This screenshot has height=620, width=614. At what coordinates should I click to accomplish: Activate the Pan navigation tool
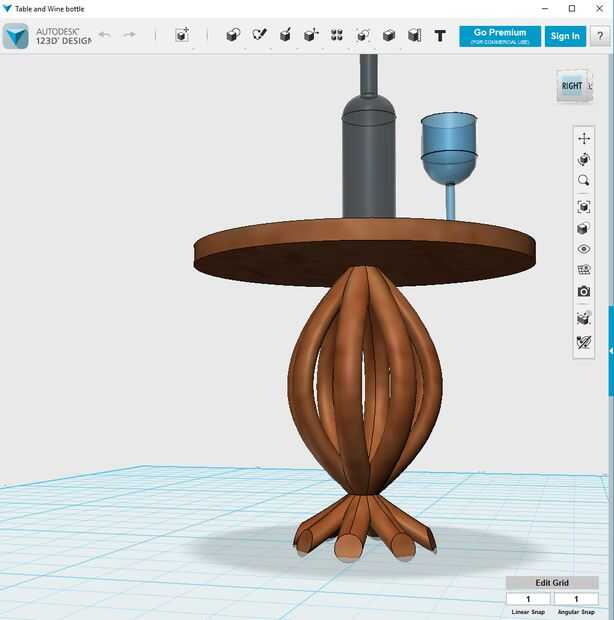[x=584, y=138]
